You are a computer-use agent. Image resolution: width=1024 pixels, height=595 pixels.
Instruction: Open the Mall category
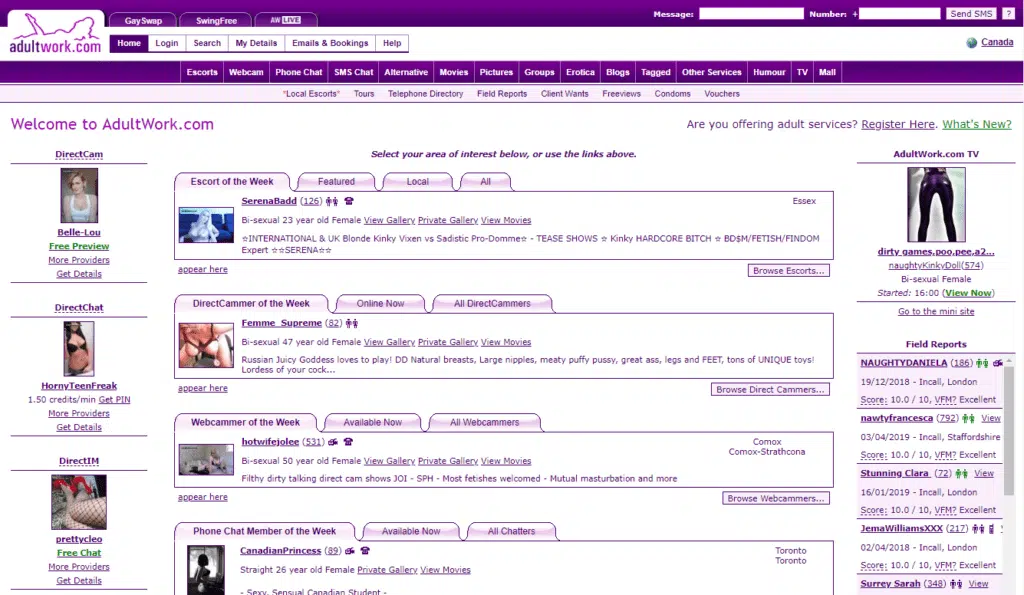(827, 72)
